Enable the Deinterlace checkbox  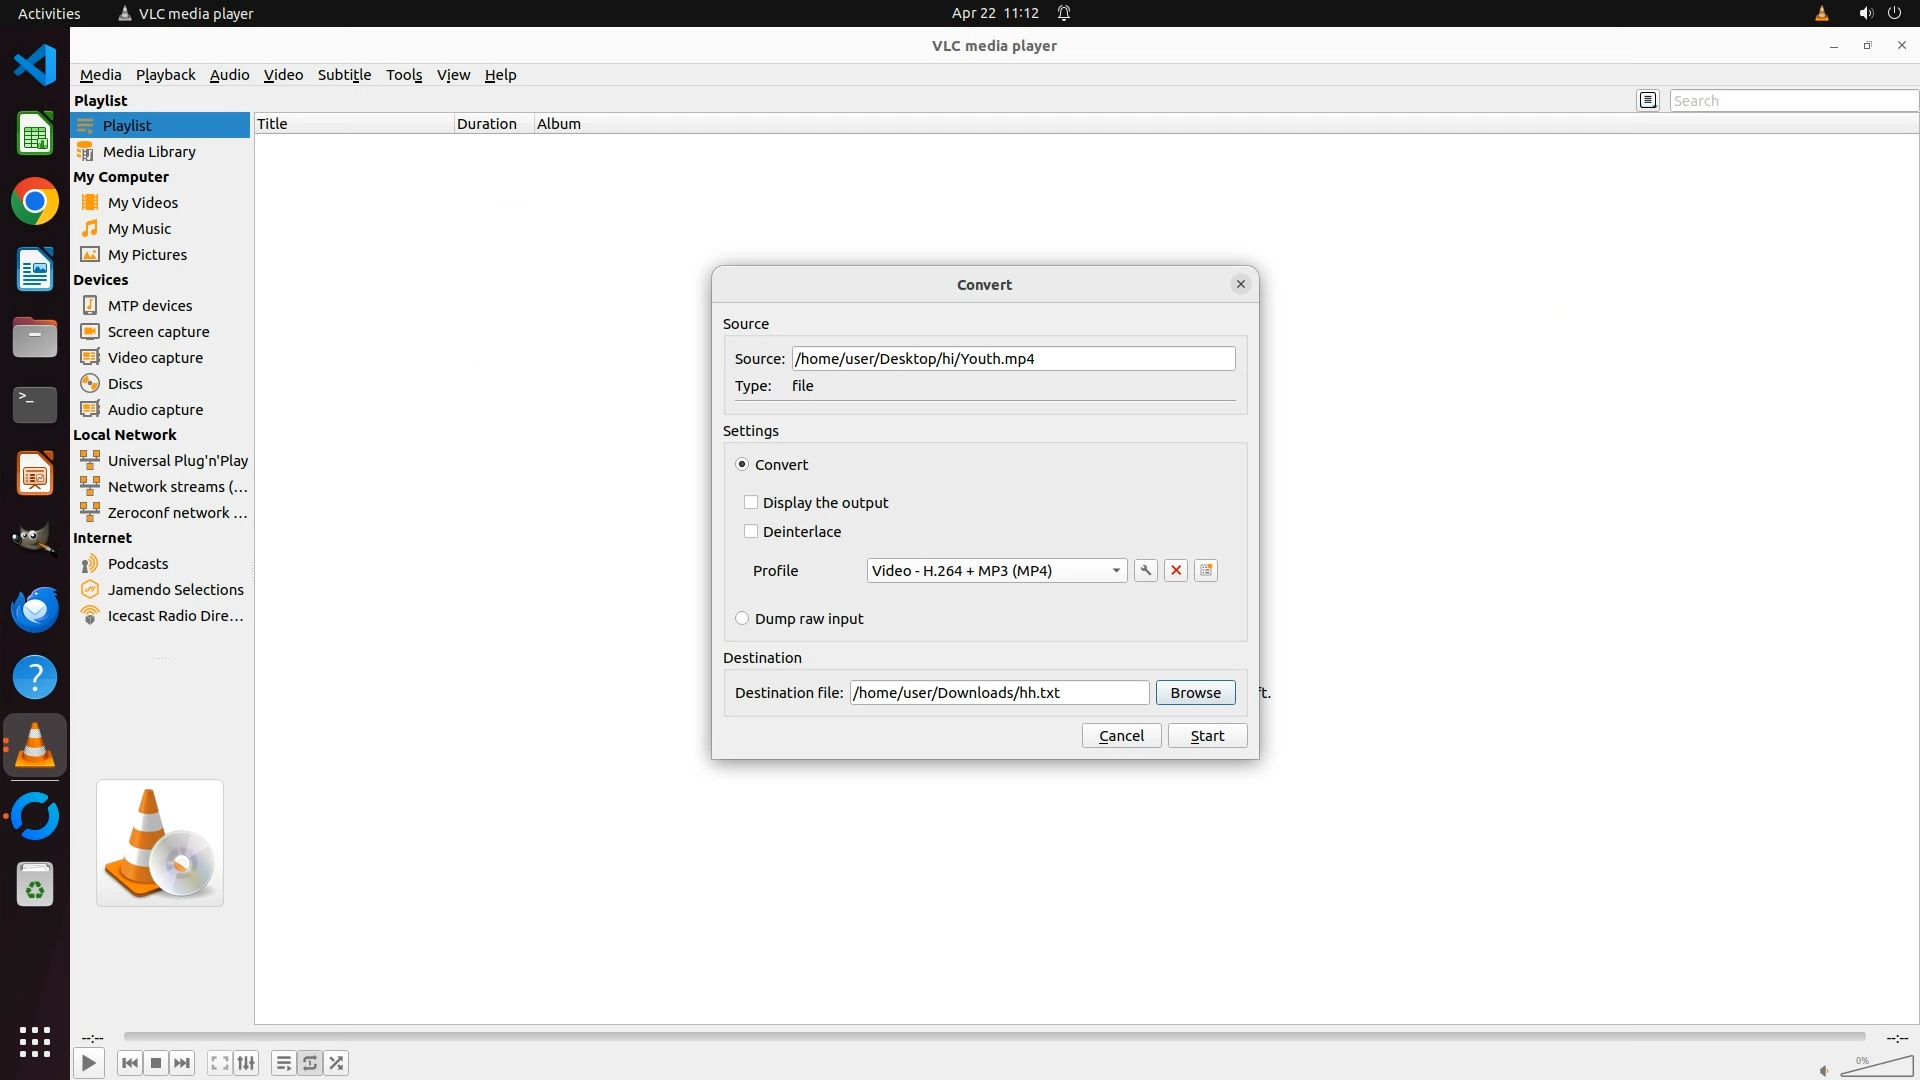[x=751, y=531]
